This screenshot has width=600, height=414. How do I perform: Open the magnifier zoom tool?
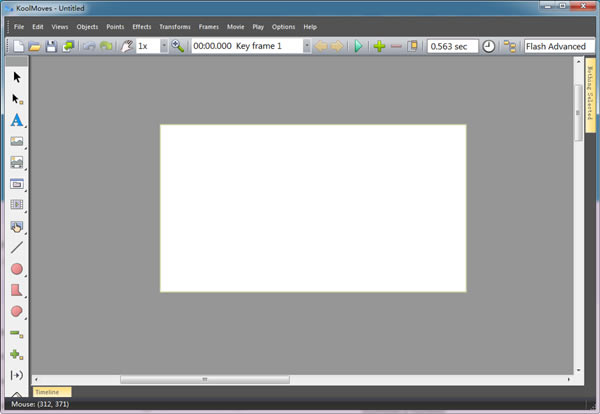(x=178, y=46)
